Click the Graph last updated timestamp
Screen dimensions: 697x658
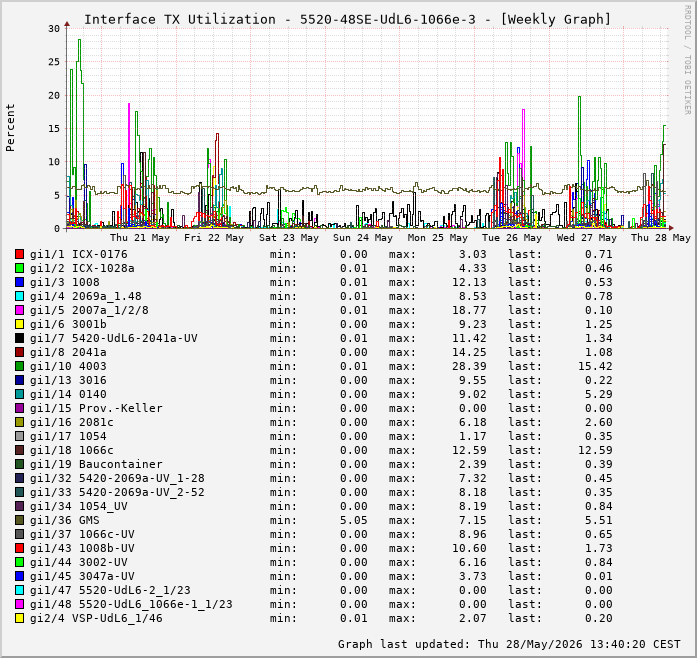[509, 644]
